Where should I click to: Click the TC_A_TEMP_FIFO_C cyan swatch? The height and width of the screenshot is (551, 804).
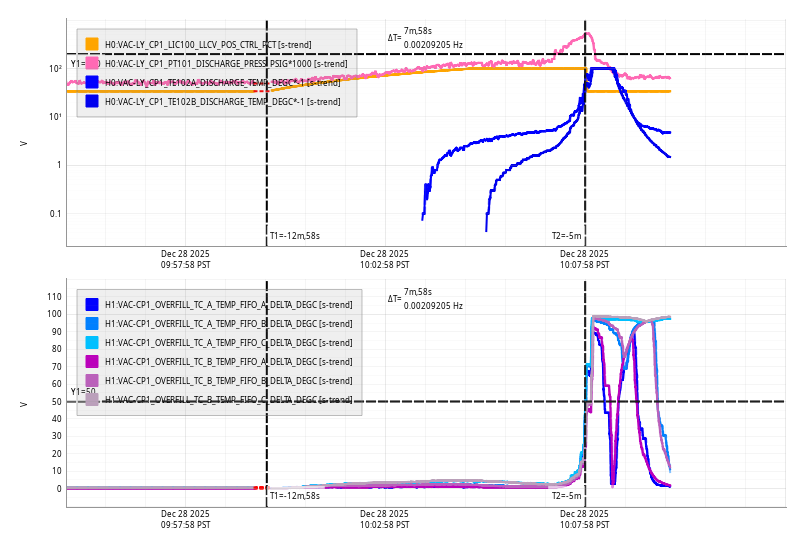pyautogui.click(x=92, y=342)
